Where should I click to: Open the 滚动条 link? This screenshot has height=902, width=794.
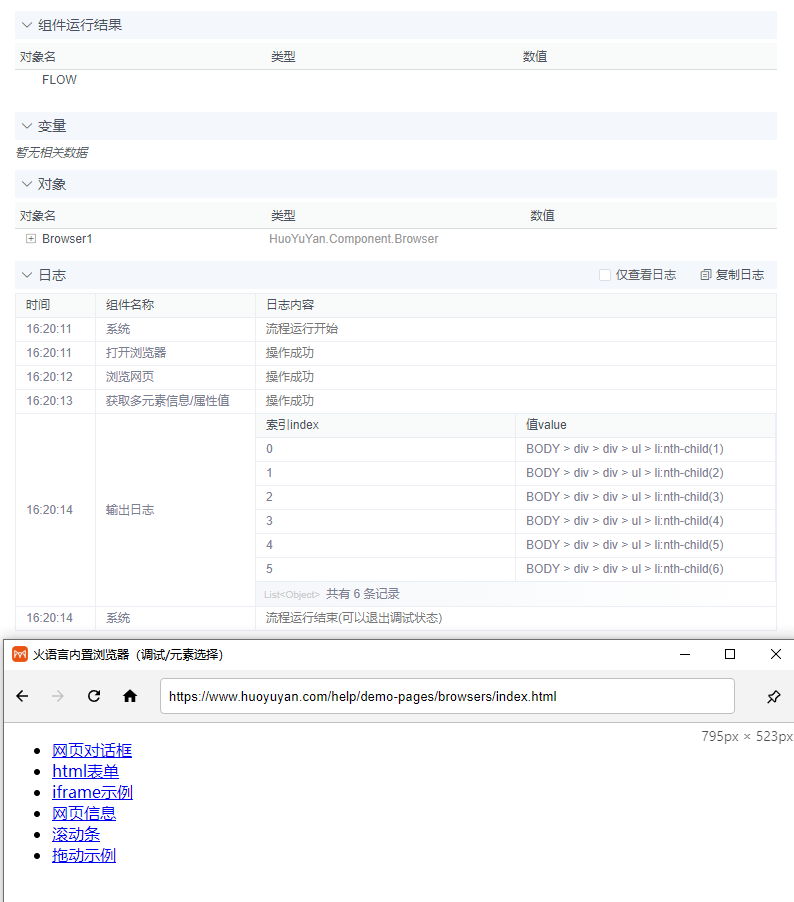pos(76,834)
